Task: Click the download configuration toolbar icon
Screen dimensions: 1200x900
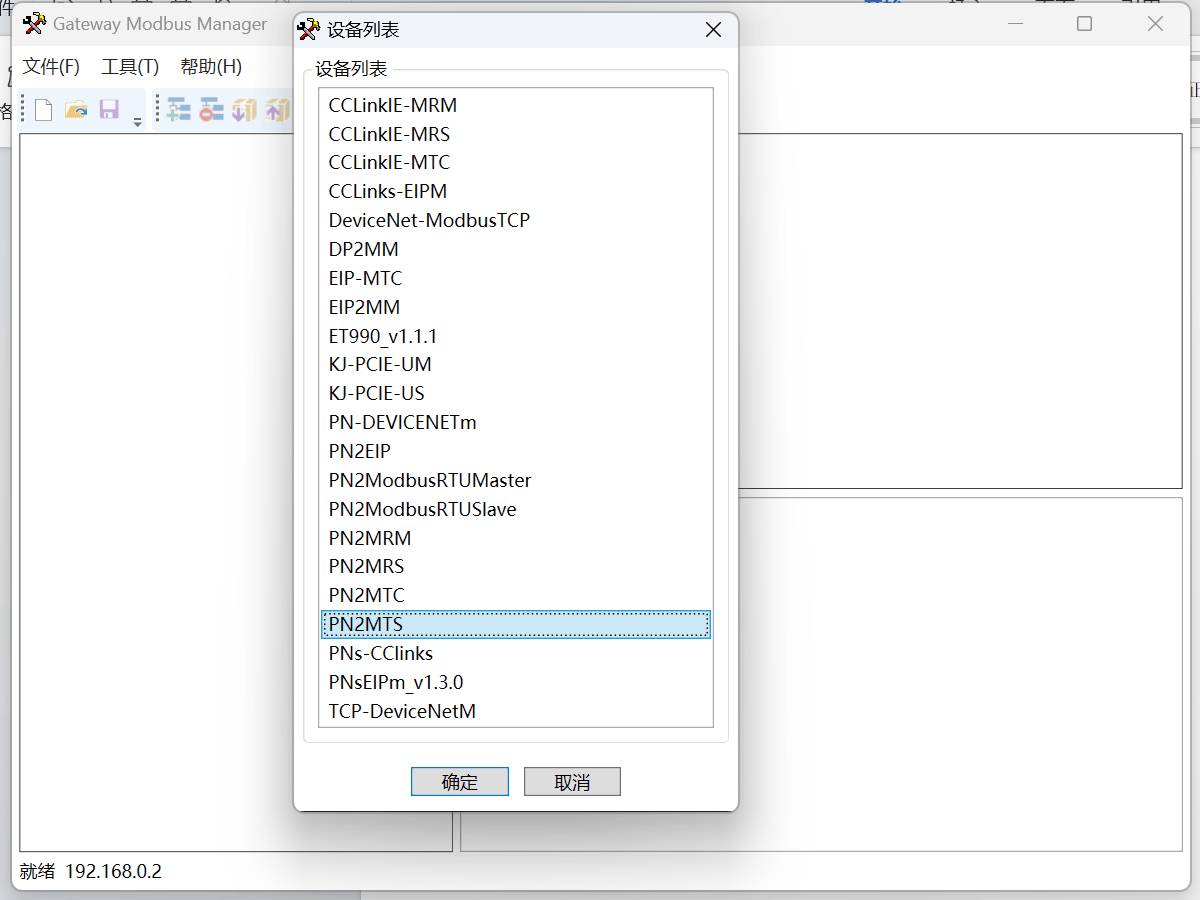Action: click(244, 110)
